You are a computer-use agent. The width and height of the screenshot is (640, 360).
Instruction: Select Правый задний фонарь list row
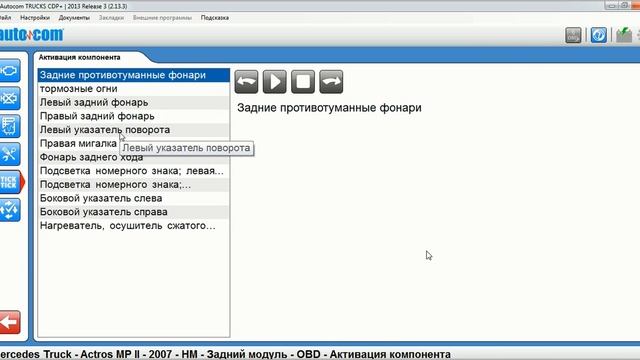(x=133, y=116)
